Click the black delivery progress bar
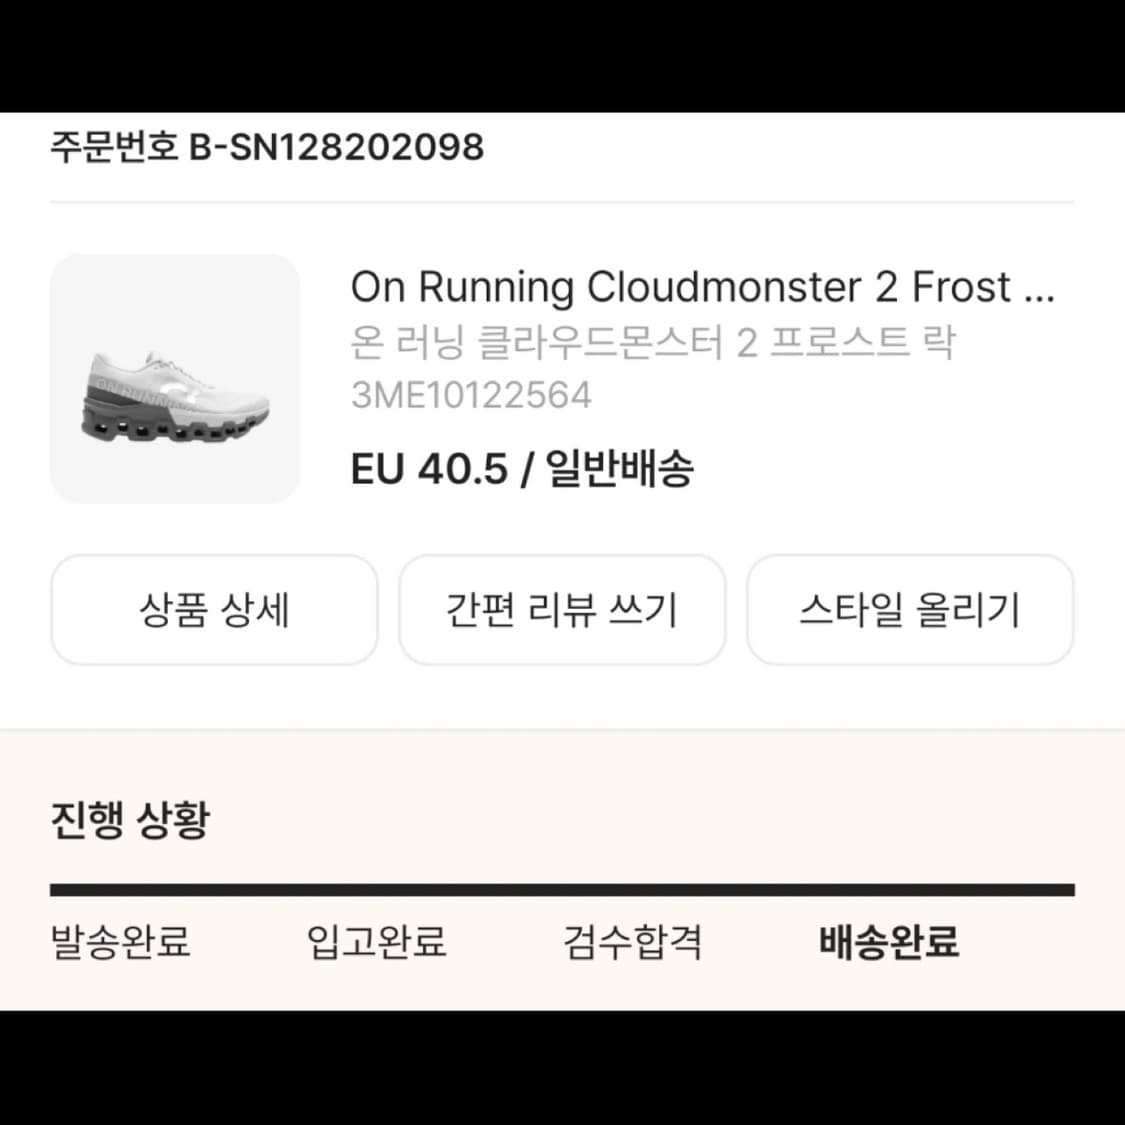 coord(562,886)
